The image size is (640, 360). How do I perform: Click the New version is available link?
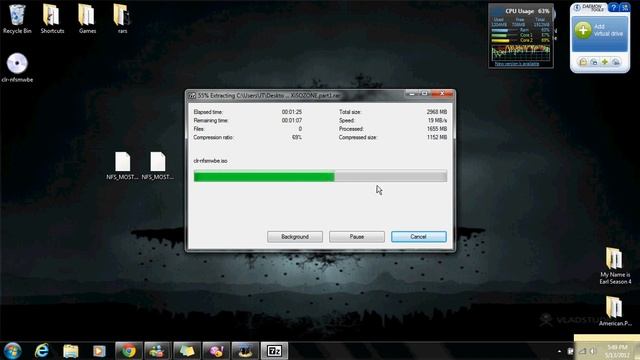pos(517,64)
